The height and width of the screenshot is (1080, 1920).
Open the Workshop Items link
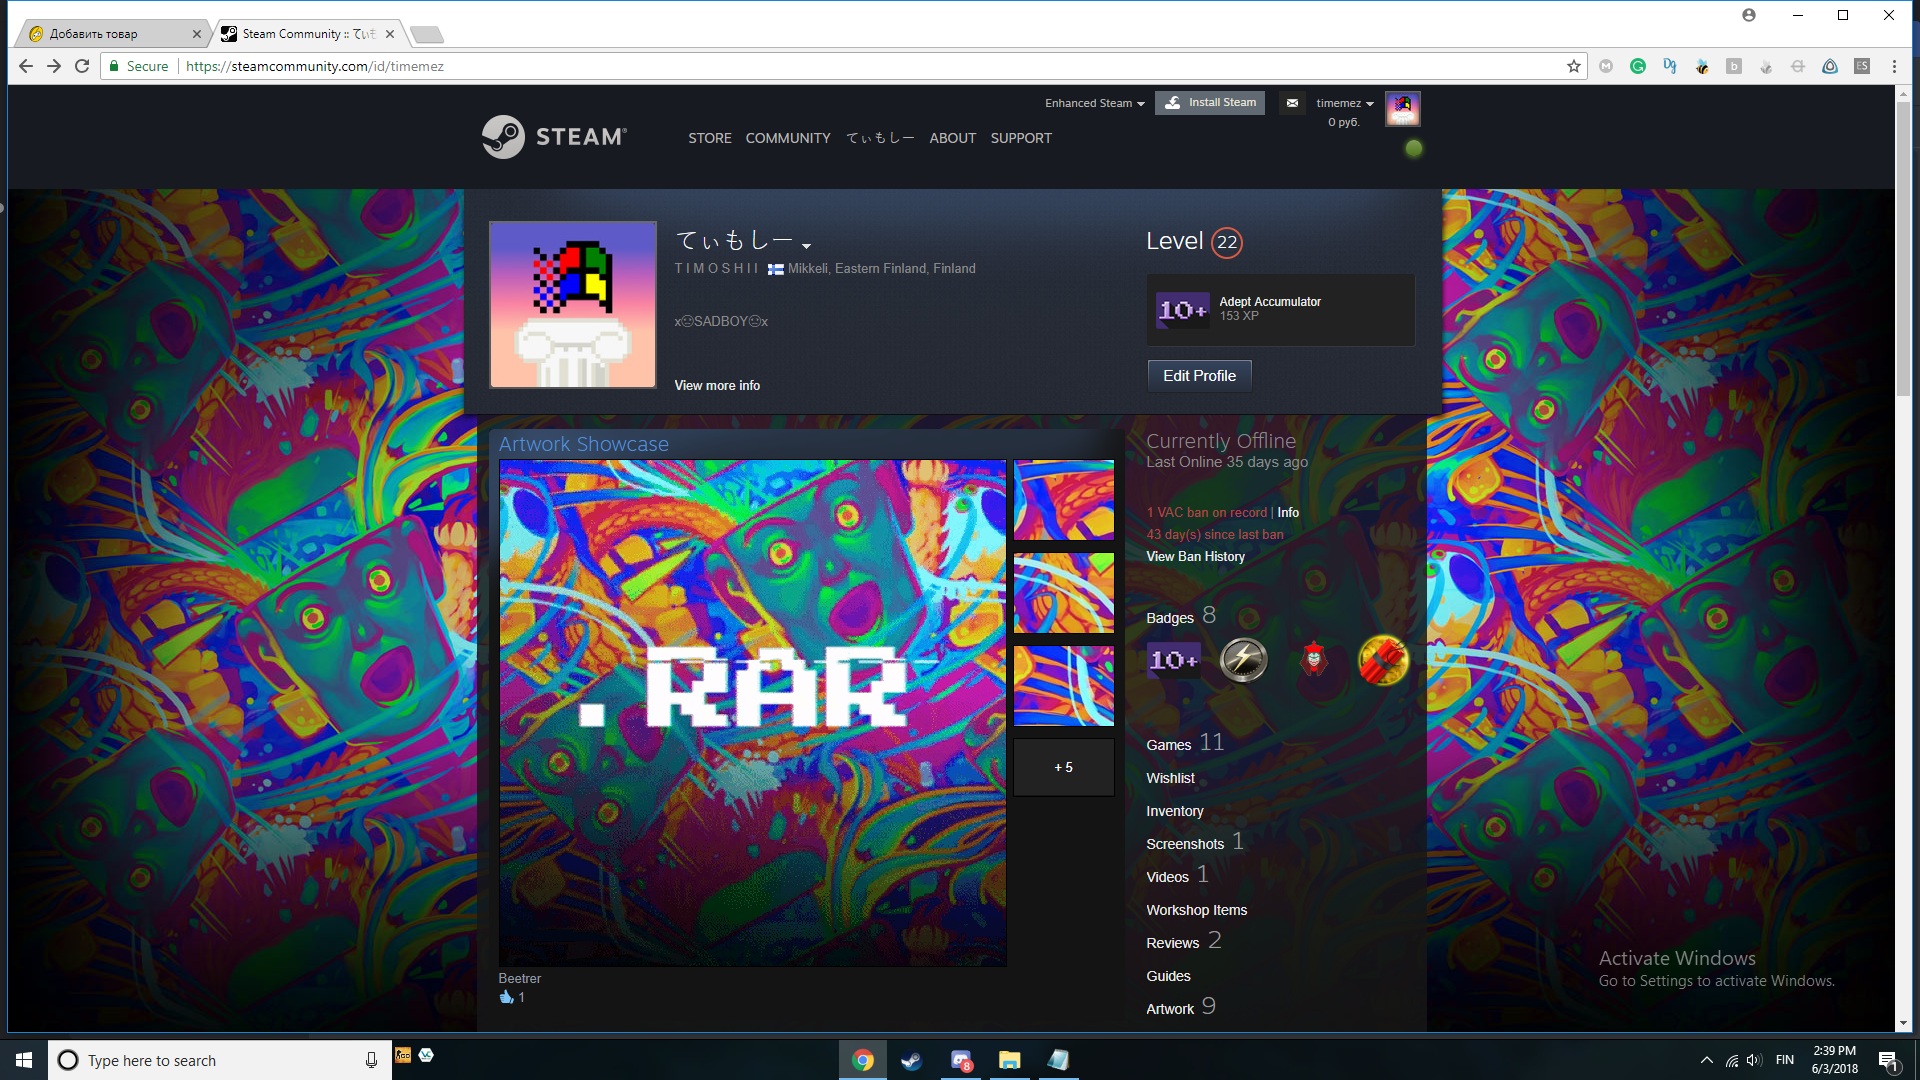coord(1196,910)
